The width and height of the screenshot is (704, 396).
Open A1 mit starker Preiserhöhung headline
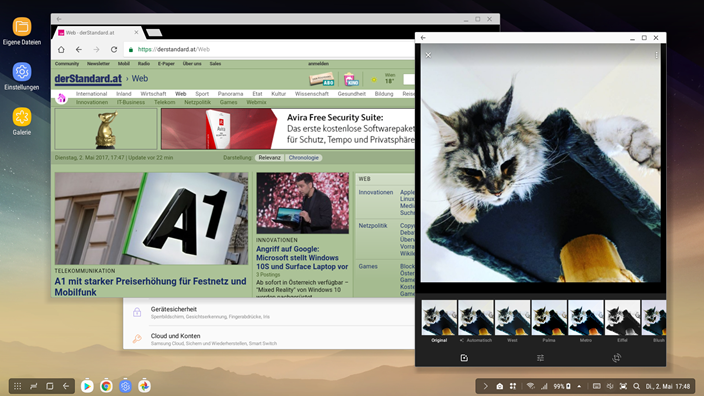150,286
